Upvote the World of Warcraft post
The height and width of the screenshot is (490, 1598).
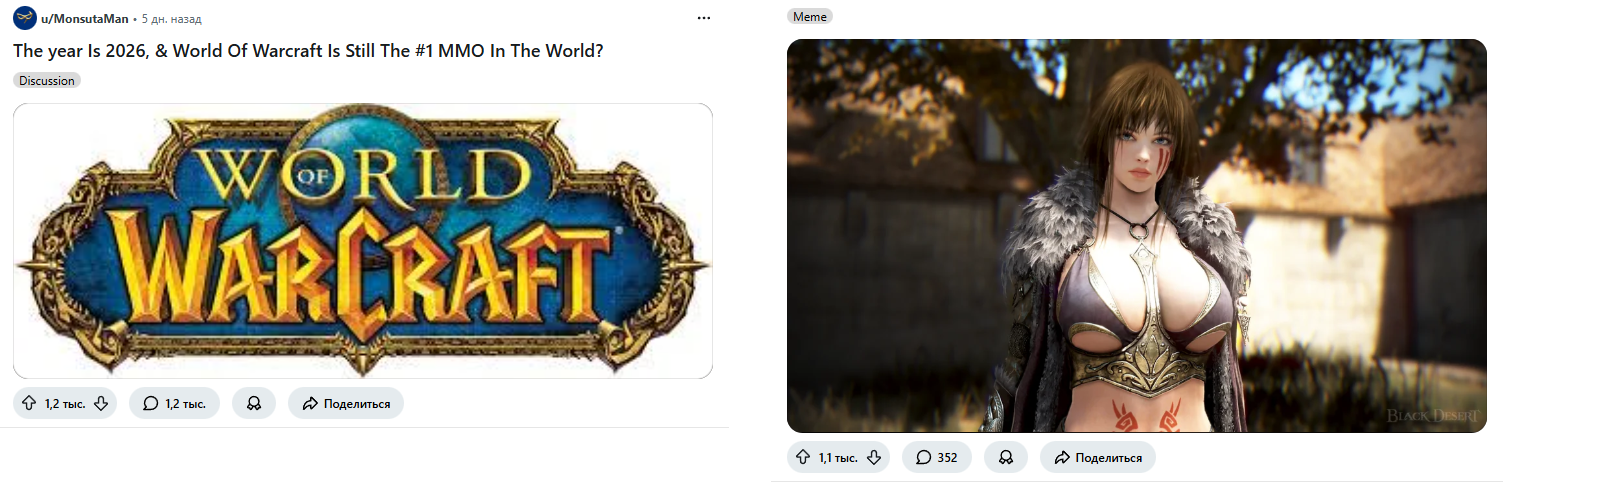tap(29, 403)
